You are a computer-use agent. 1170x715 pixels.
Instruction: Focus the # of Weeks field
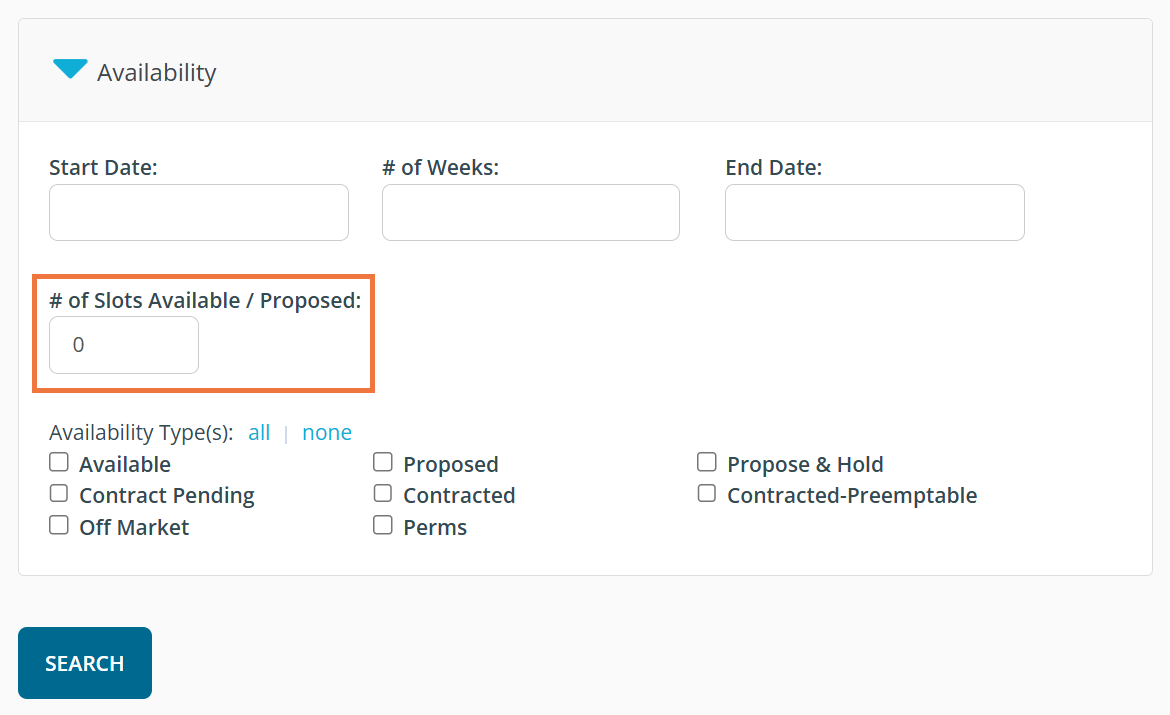click(x=530, y=212)
